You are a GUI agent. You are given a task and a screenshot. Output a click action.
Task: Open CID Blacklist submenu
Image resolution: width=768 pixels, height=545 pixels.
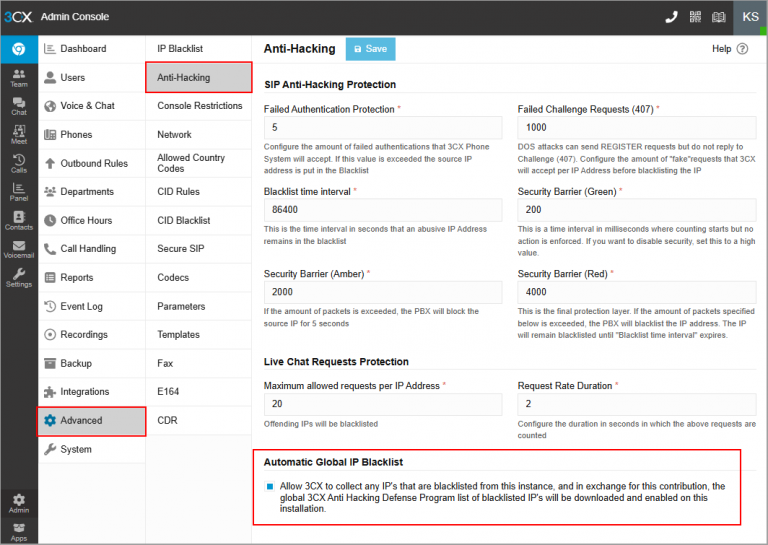pos(198,220)
